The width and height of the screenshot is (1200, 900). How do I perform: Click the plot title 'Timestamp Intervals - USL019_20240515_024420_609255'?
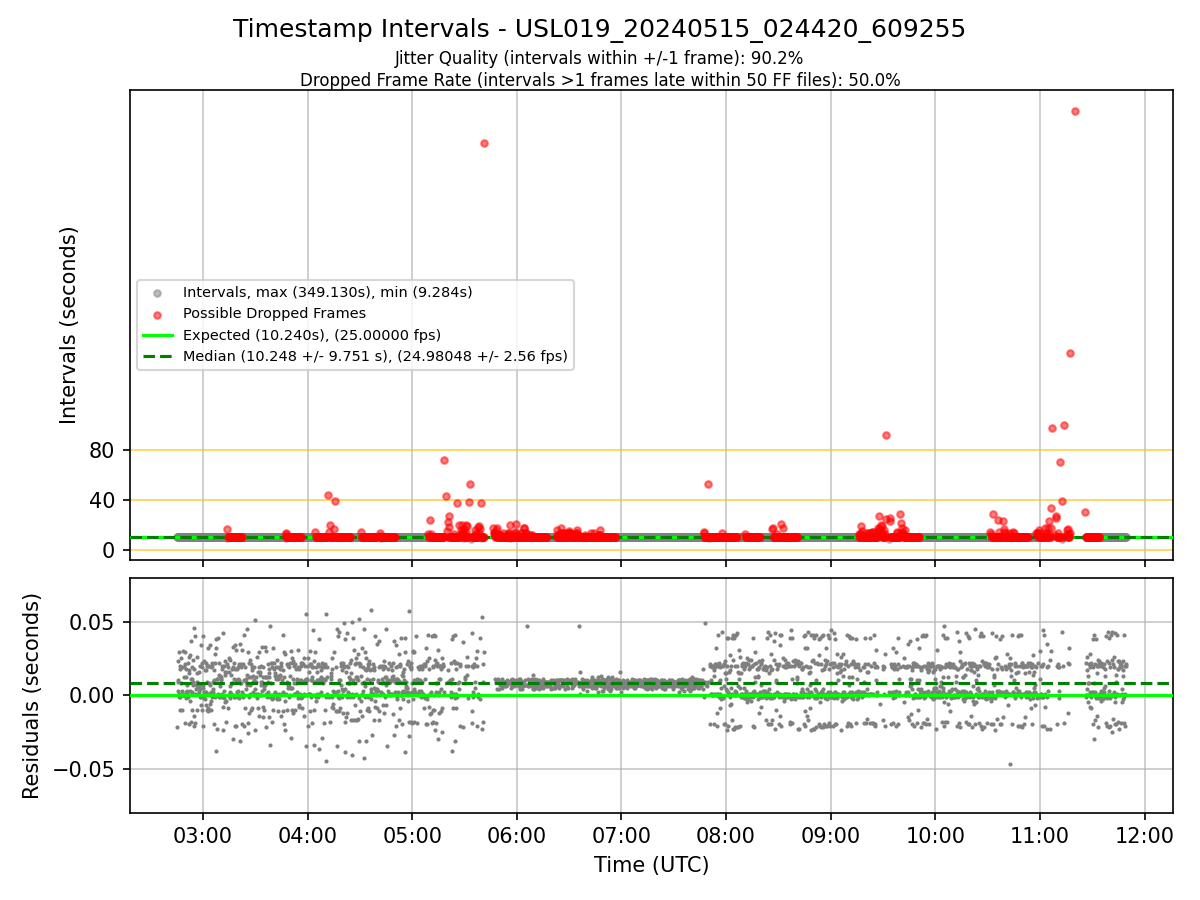[x=600, y=29]
